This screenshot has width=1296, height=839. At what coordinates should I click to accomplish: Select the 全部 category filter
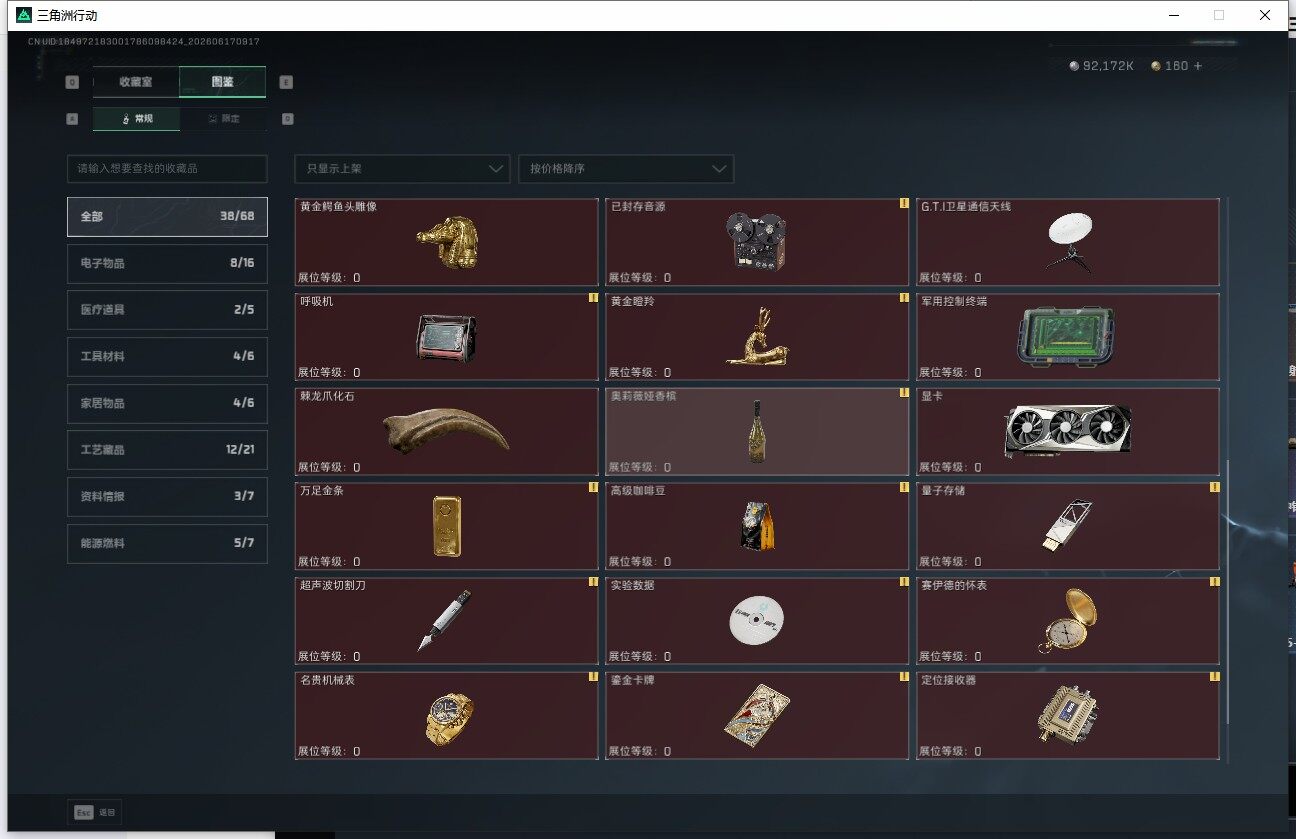167,216
